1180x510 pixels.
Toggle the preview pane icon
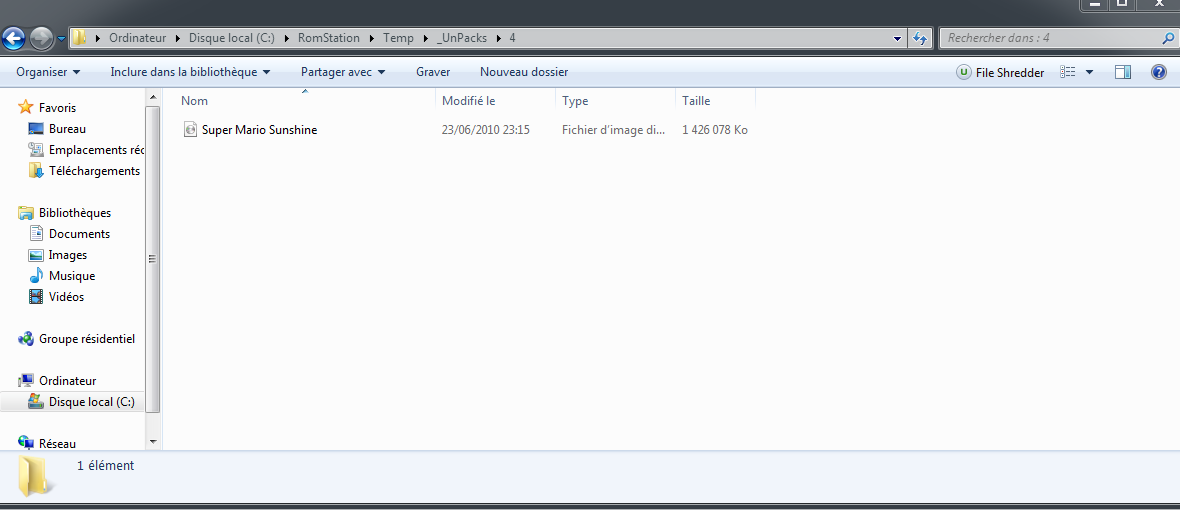pyautogui.click(x=1123, y=72)
